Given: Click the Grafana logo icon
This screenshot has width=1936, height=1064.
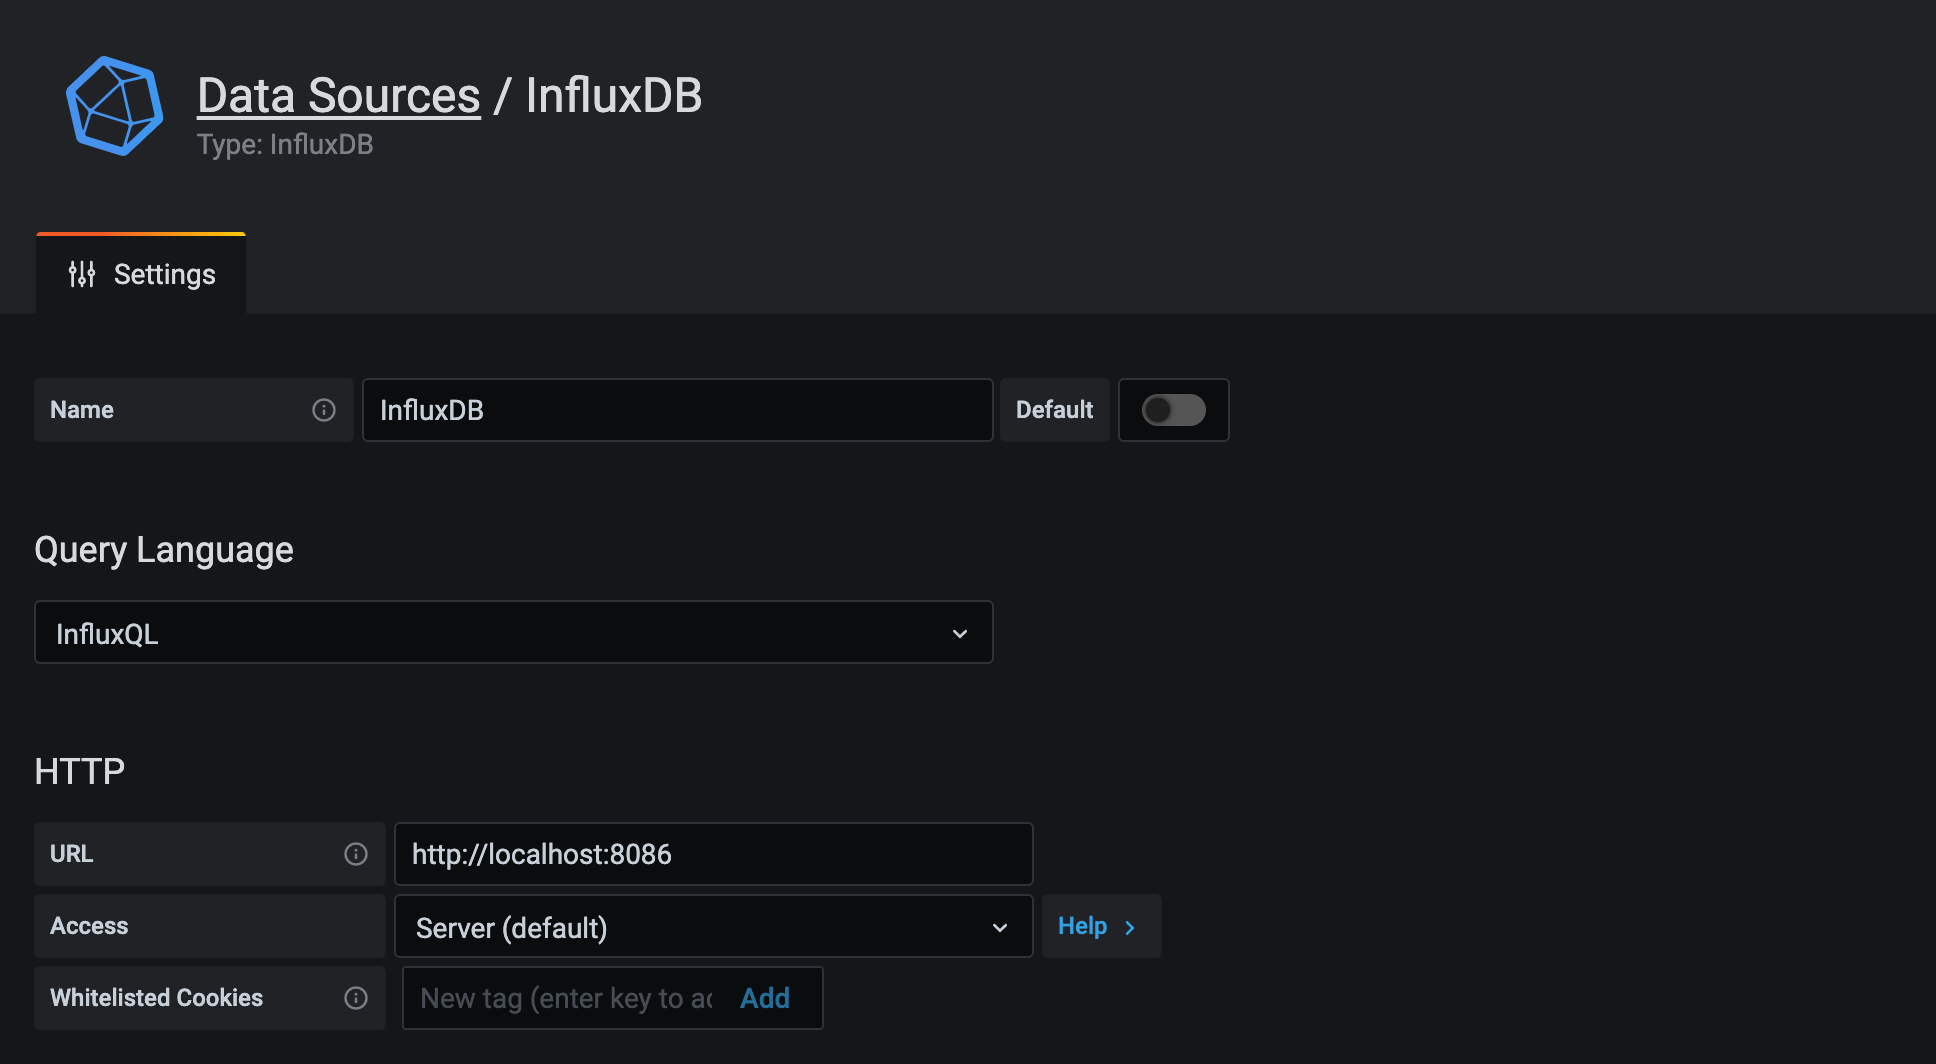Looking at the screenshot, I should pyautogui.click(x=113, y=105).
